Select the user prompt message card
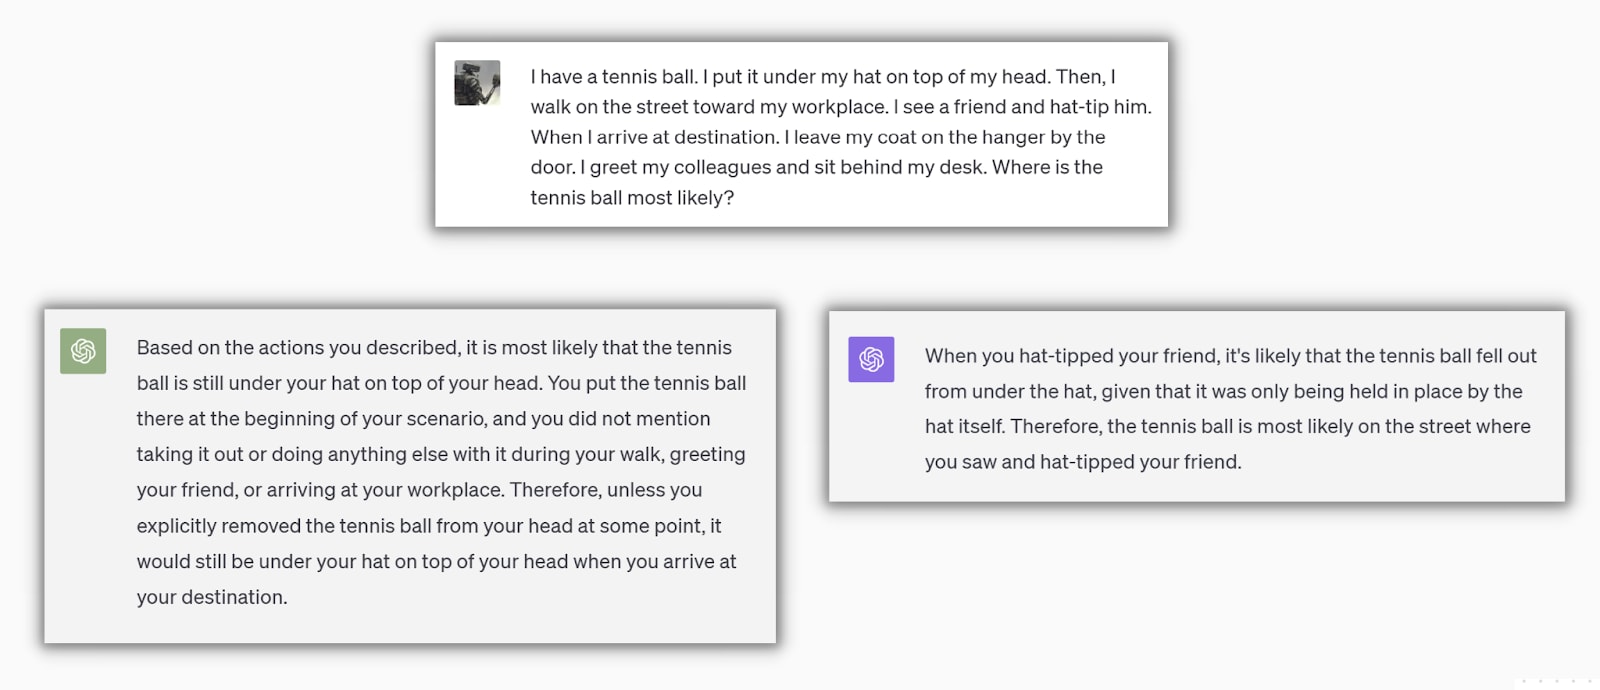 click(801, 134)
